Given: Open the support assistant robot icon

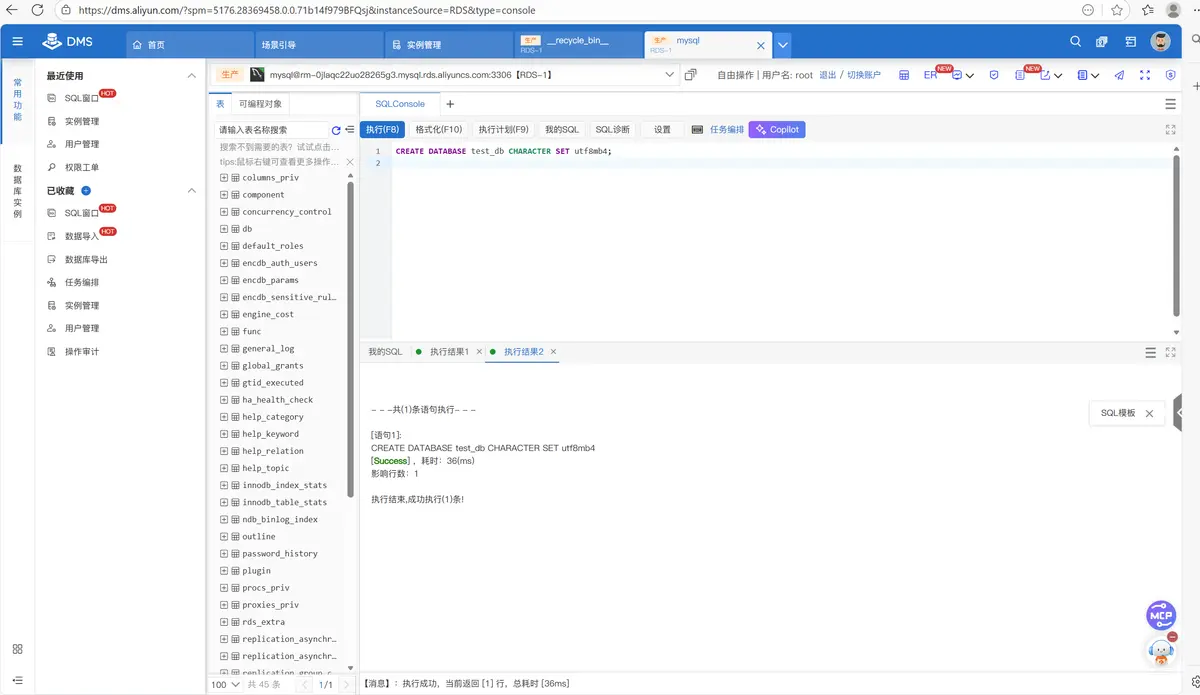Looking at the screenshot, I should [x=1160, y=651].
